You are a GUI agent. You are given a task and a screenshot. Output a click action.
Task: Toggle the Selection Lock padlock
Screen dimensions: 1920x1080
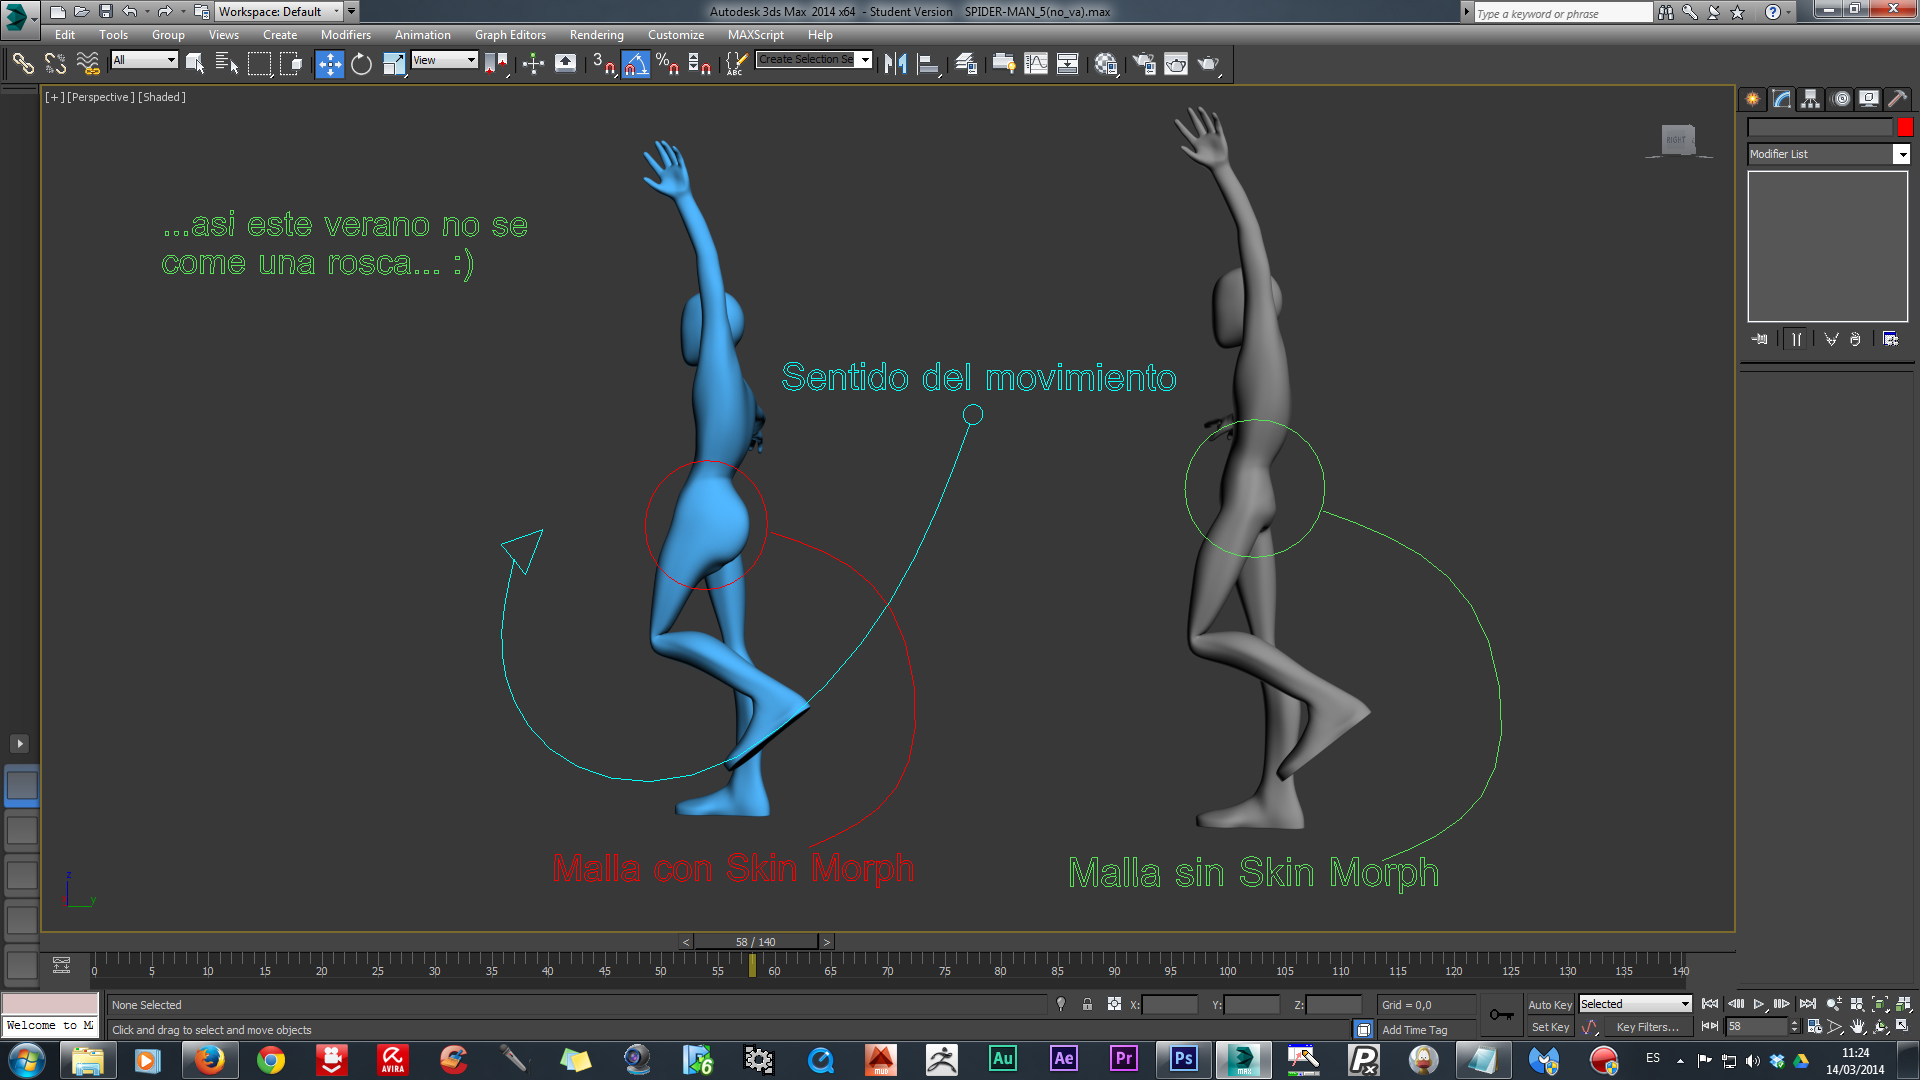pyautogui.click(x=1087, y=1005)
